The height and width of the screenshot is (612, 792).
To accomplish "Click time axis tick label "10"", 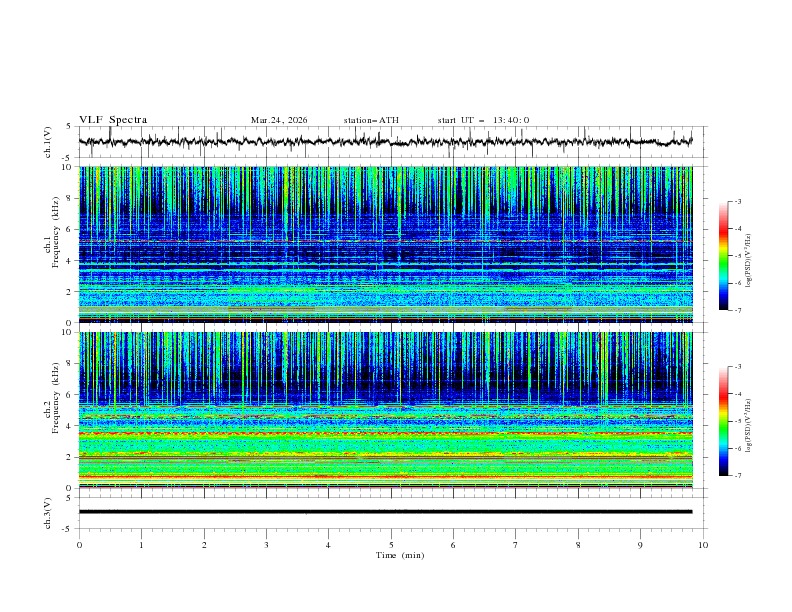I will pyautogui.click(x=703, y=545).
